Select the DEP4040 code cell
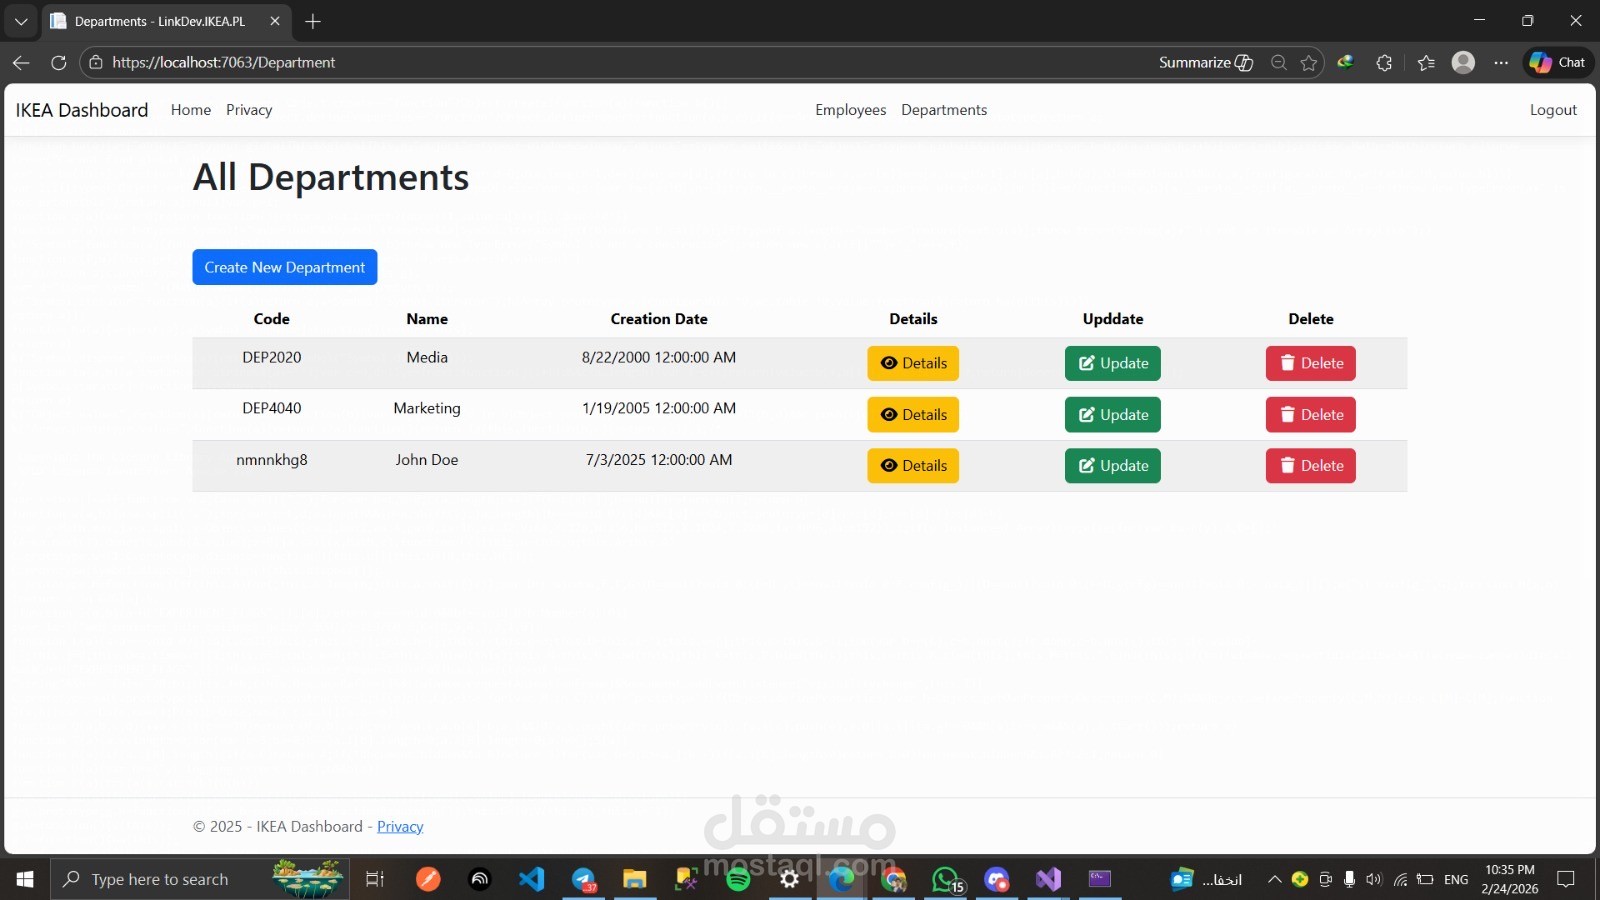This screenshot has height=900, width=1600. 272,408
